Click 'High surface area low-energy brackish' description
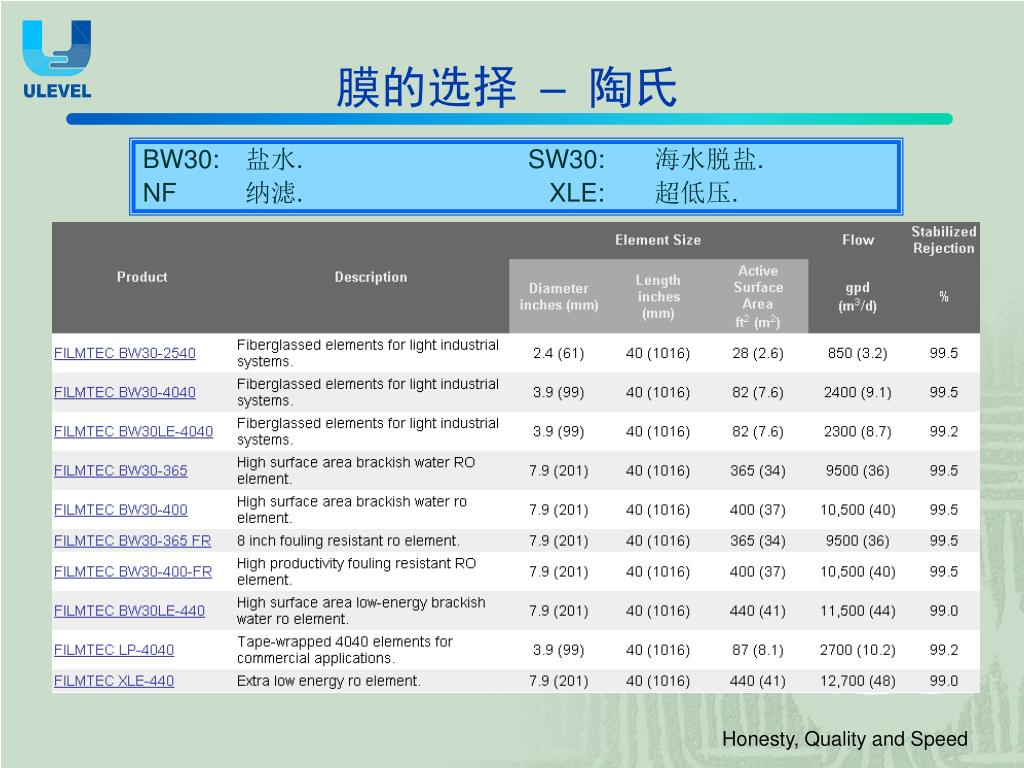 point(361,611)
